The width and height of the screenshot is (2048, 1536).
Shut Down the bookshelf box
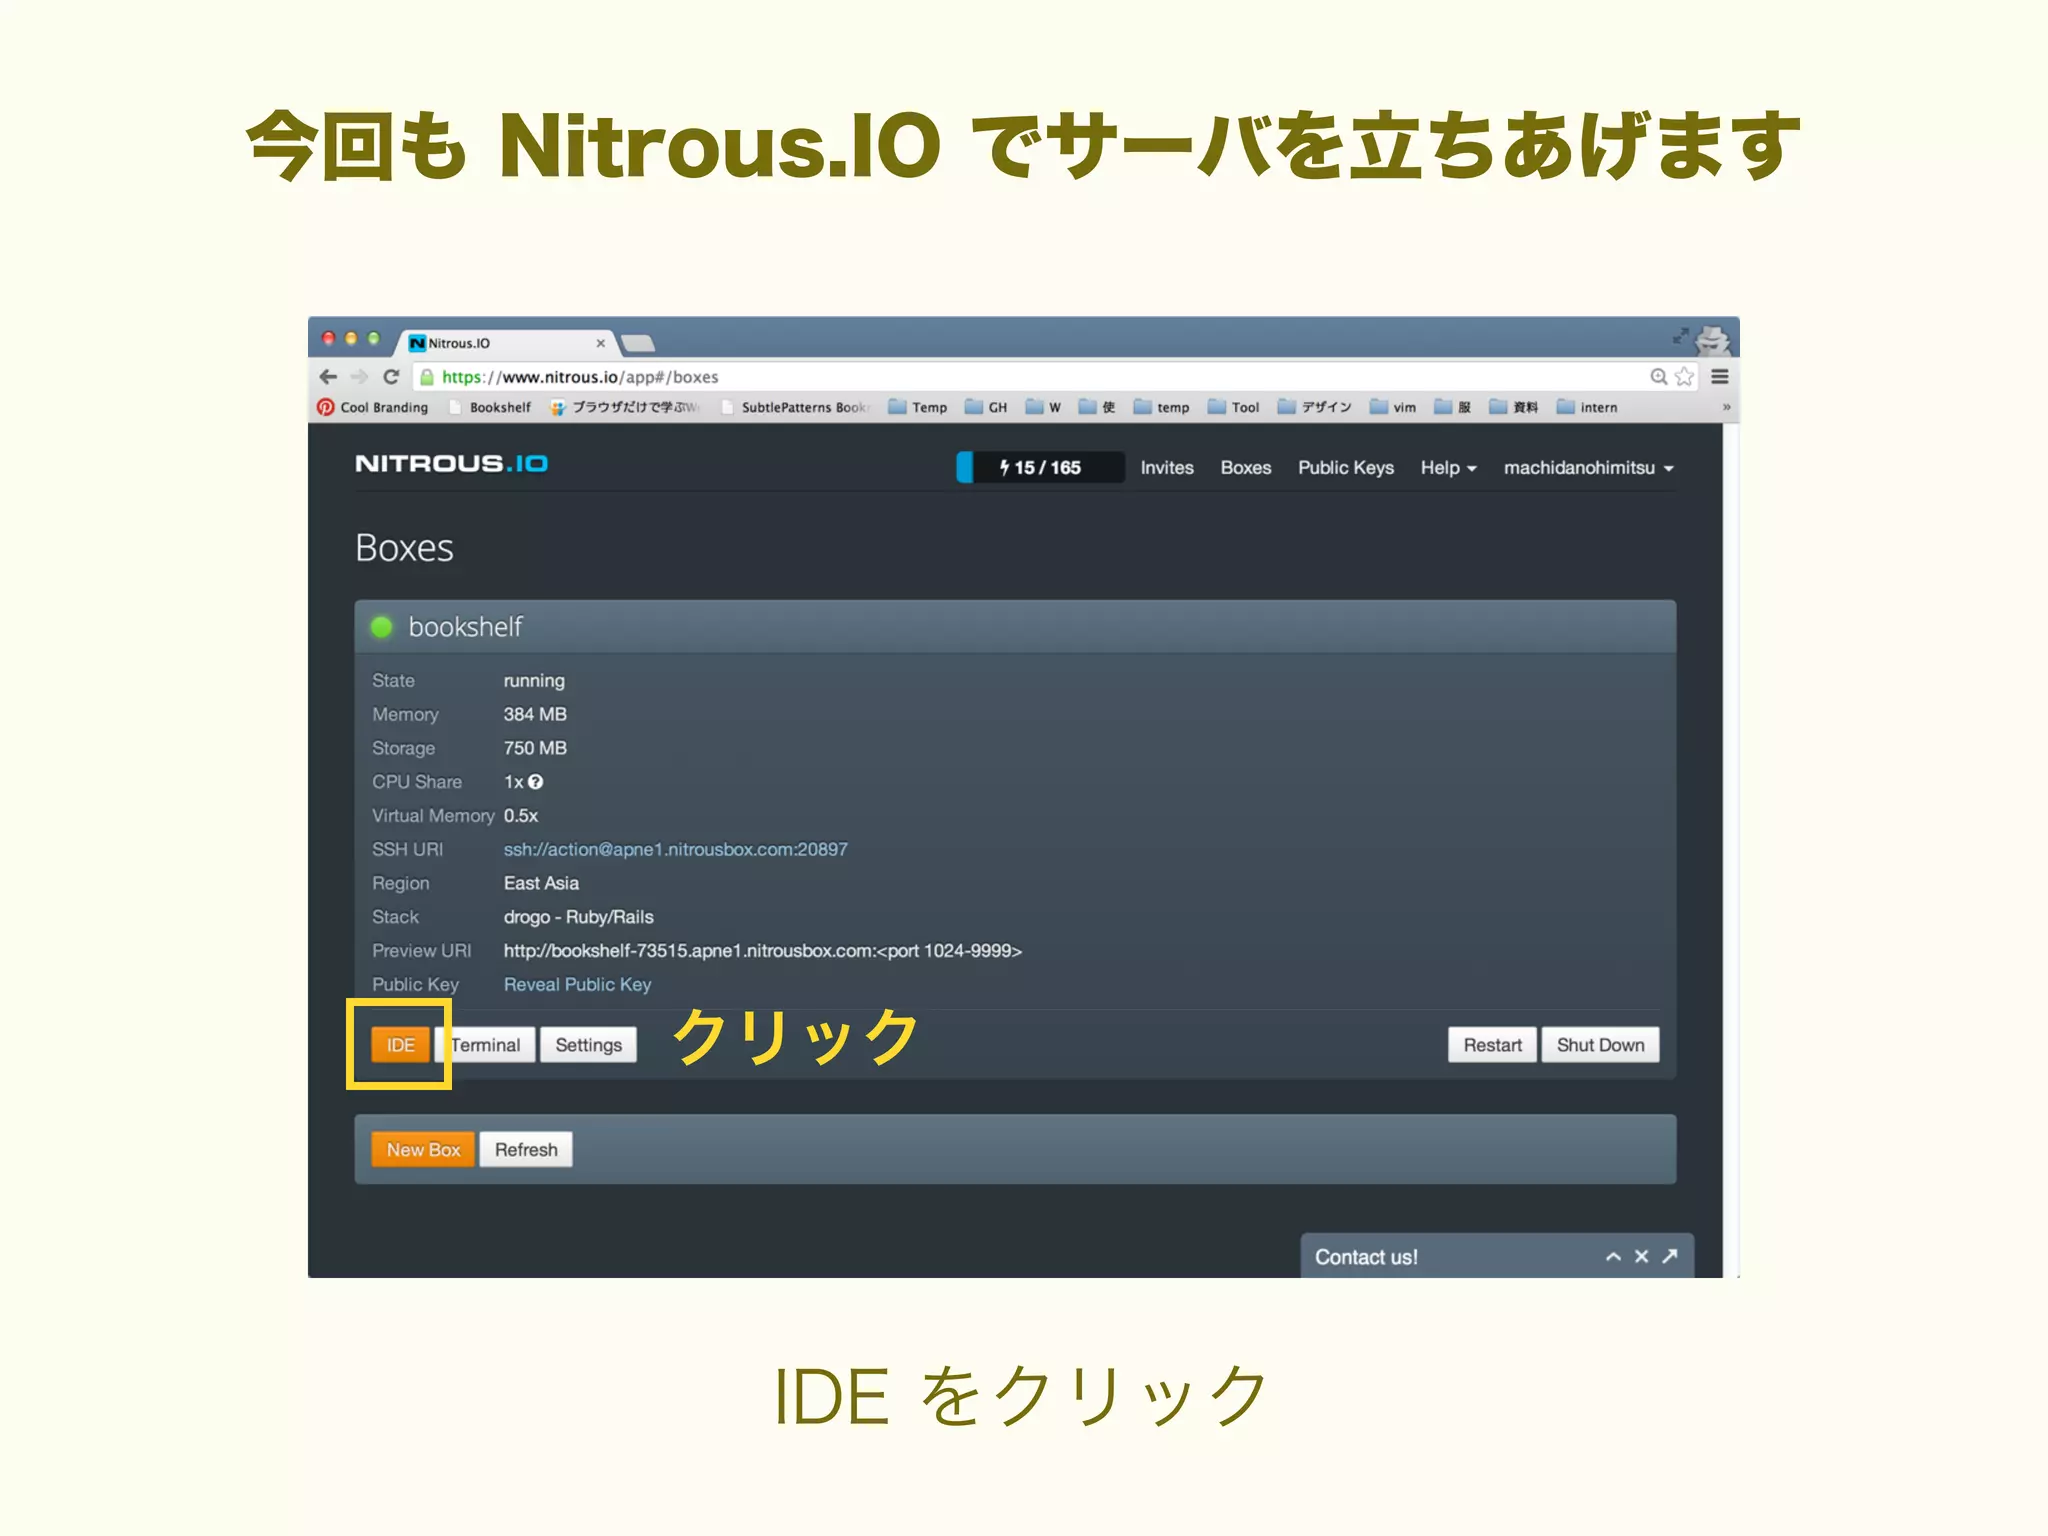1600,1045
